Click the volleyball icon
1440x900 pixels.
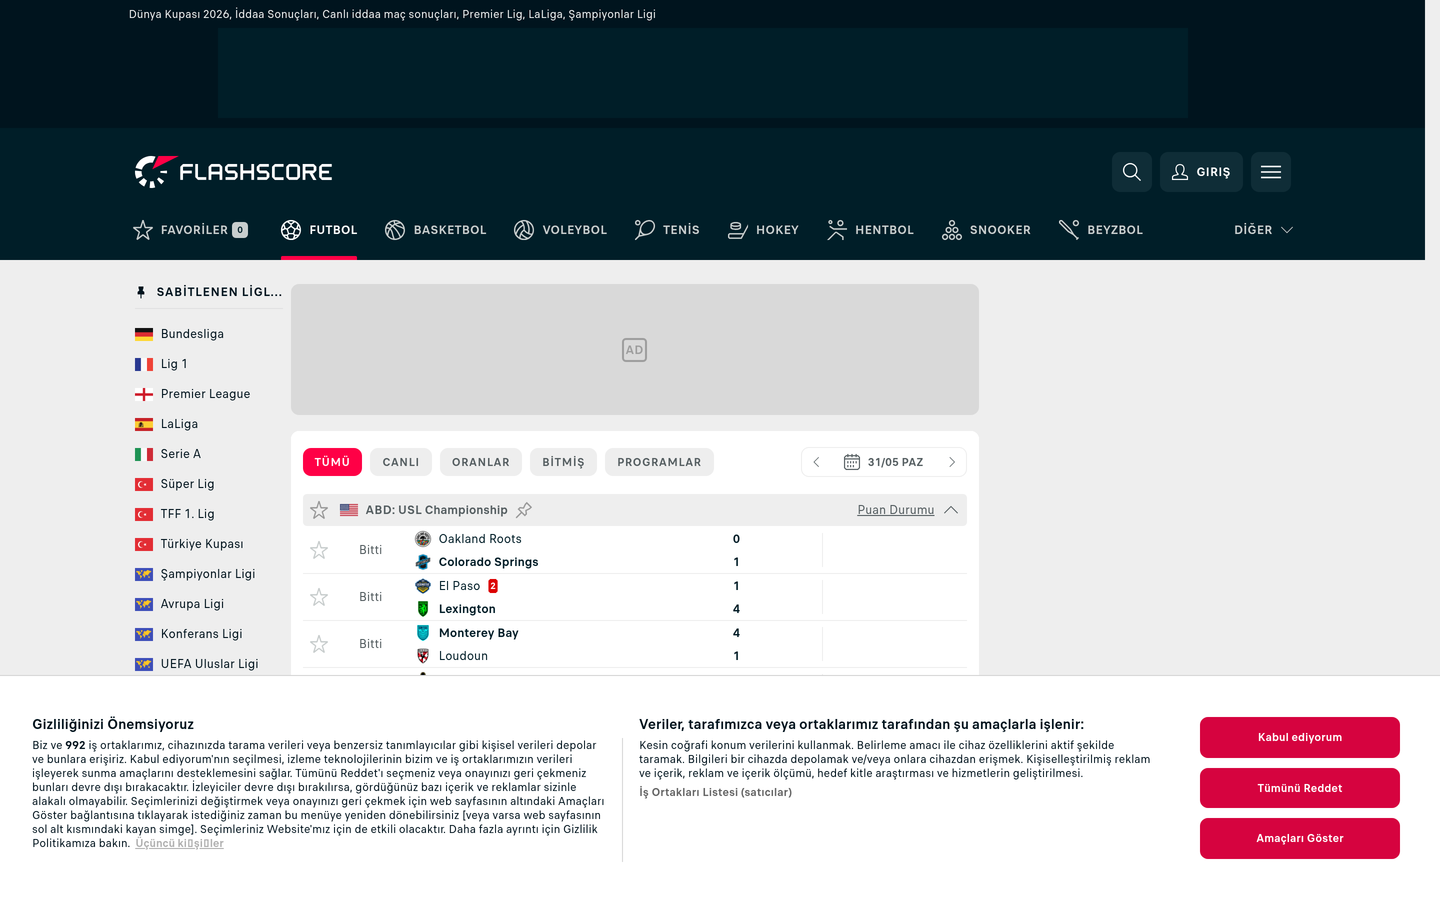click(x=524, y=230)
